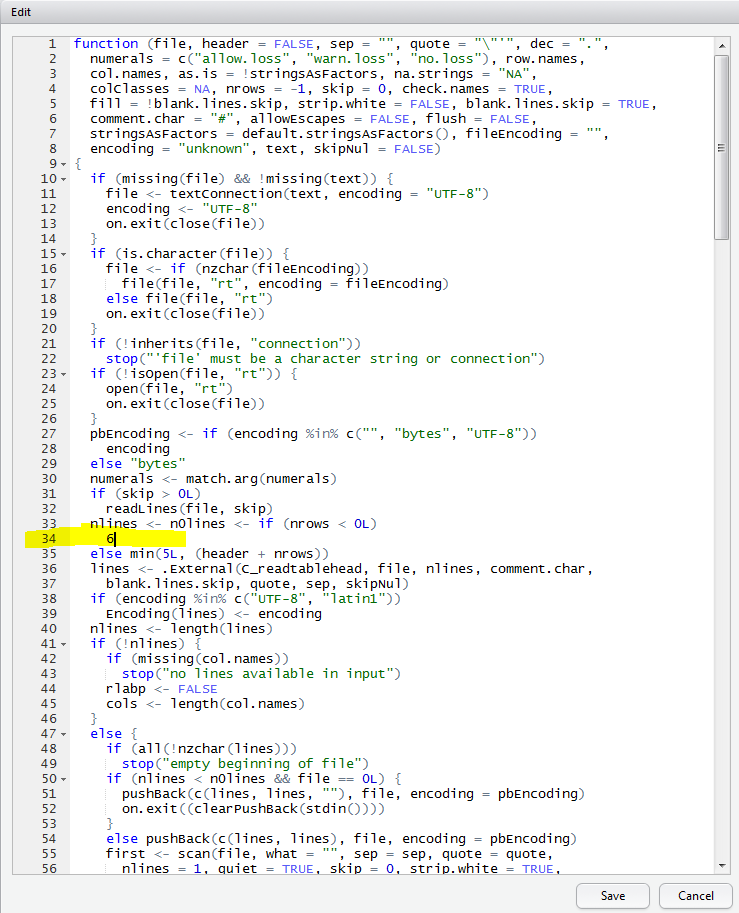The image size is (739, 913).
Task: Click cols on line 45
Action: pyautogui.click(x=122, y=705)
